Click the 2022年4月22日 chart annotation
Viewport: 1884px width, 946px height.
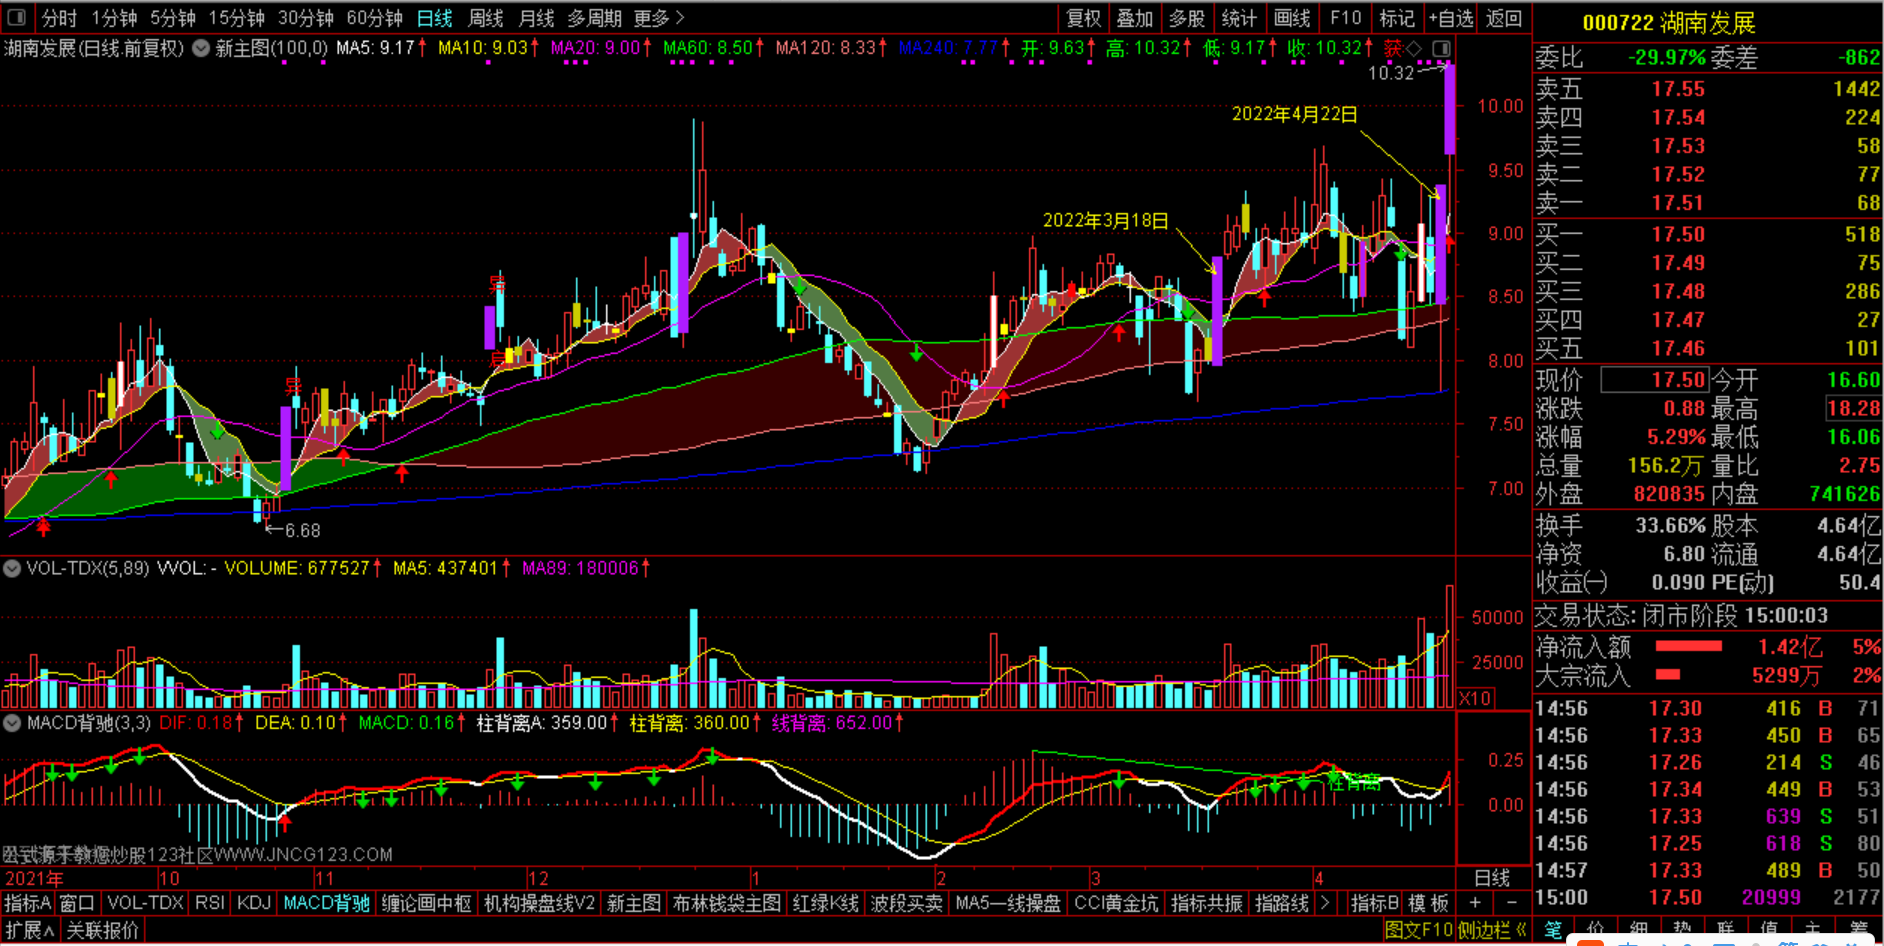1294,114
